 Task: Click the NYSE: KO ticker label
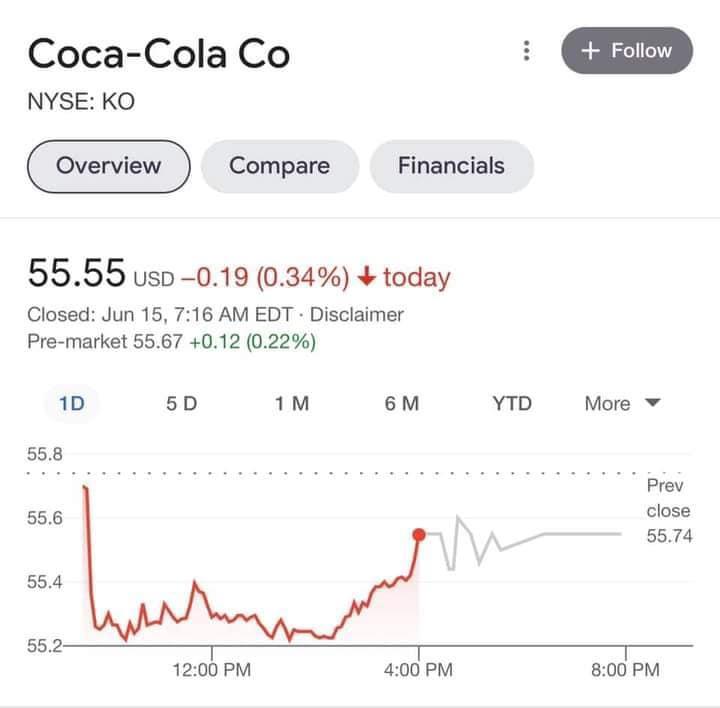point(80,101)
